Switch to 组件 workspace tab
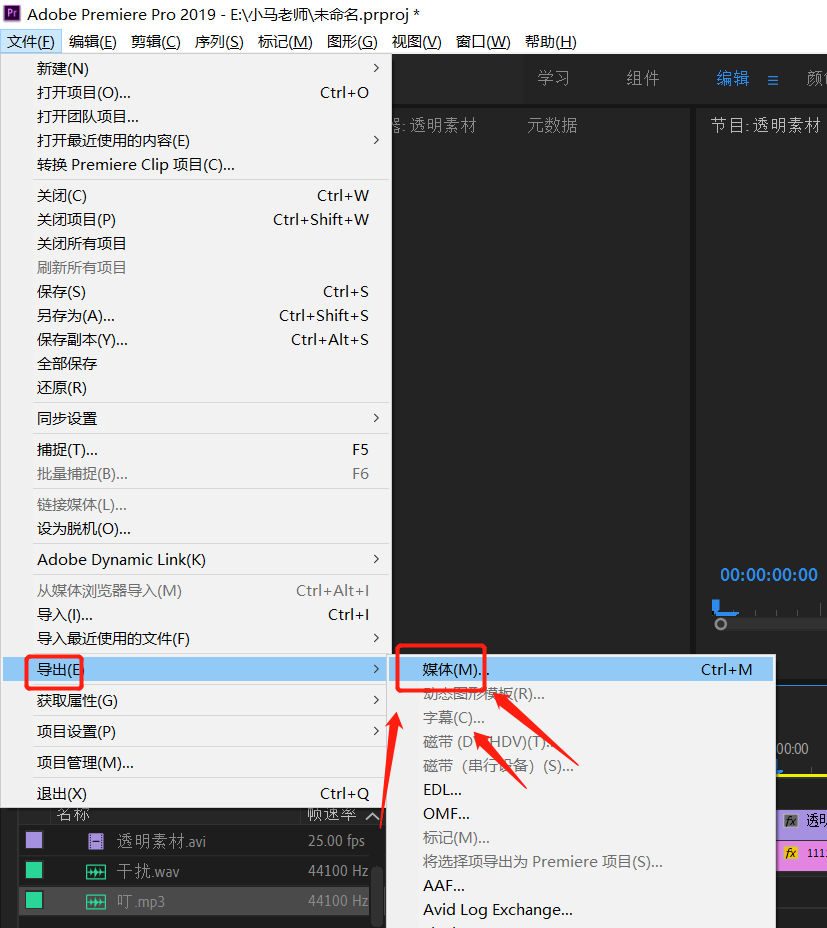 click(643, 78)
